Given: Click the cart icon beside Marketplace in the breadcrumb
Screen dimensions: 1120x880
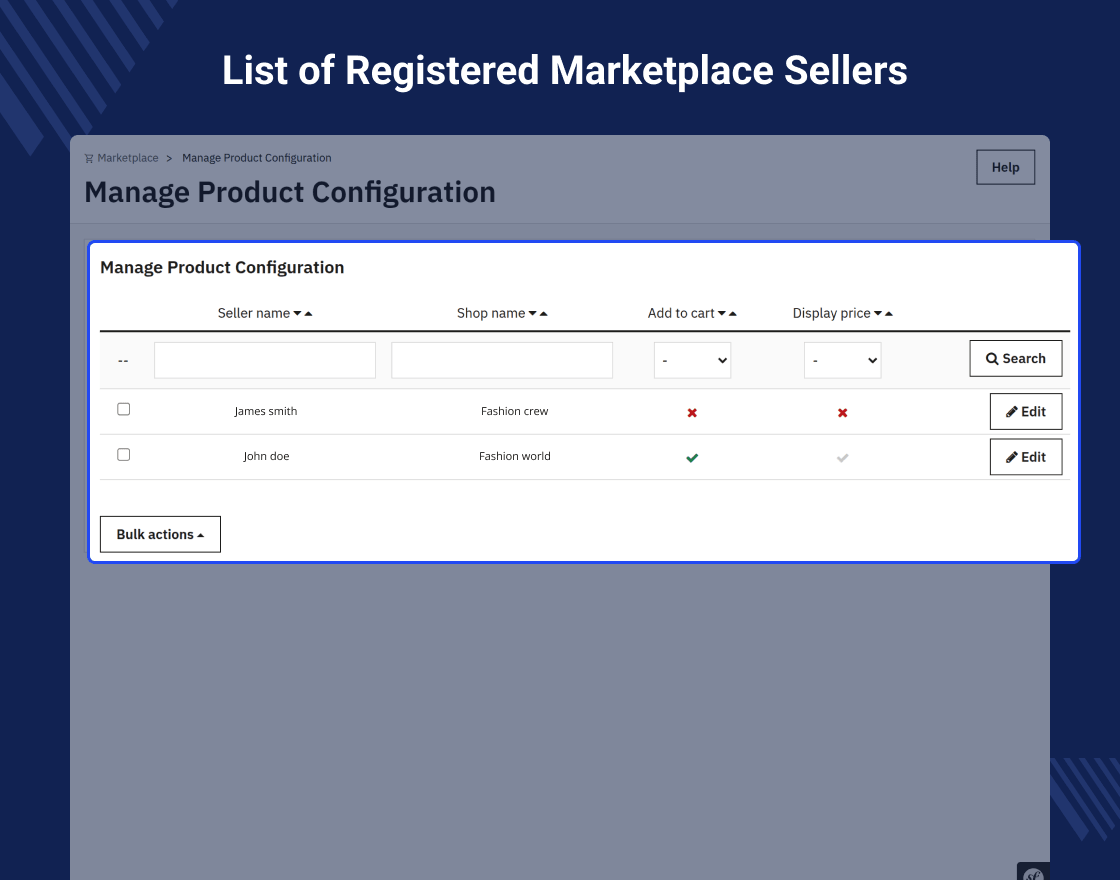Looking at the screenshot, I should [x=89, y=159].
